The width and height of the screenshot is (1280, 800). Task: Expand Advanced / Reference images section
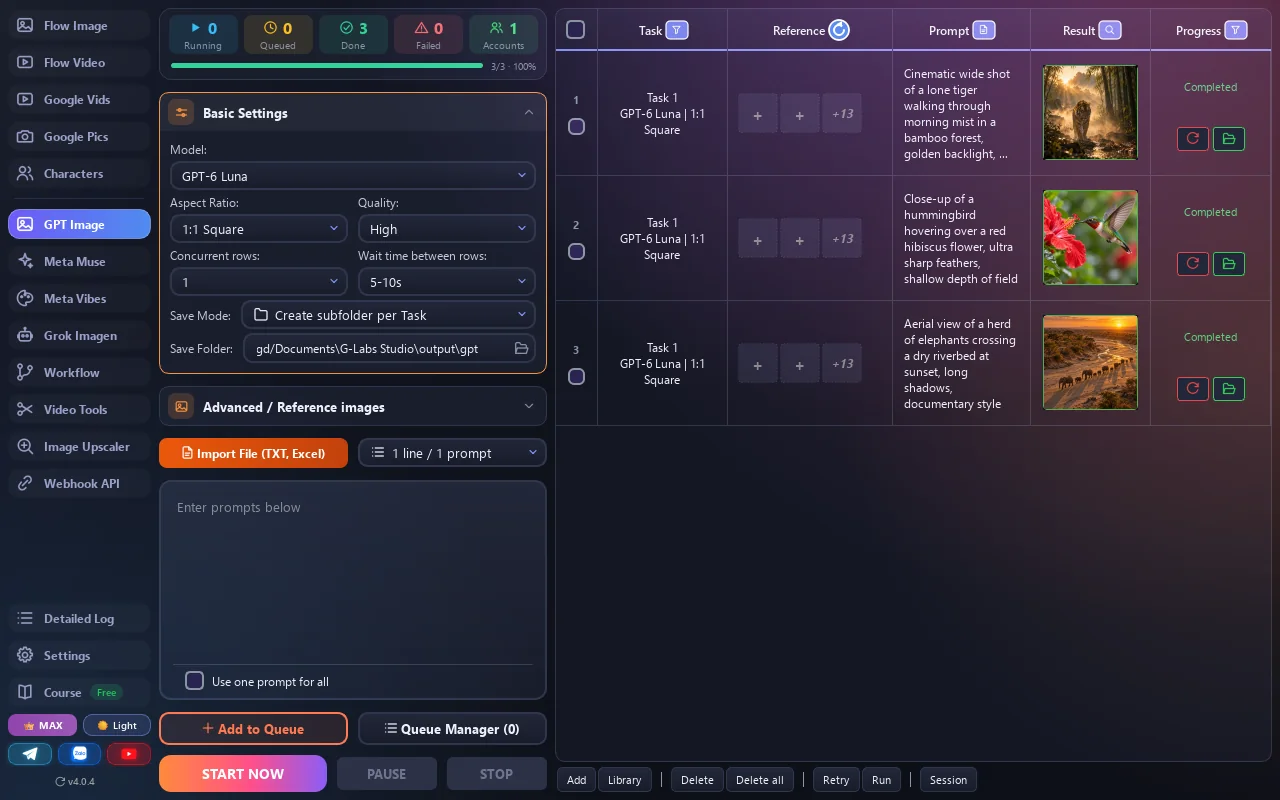353,407
